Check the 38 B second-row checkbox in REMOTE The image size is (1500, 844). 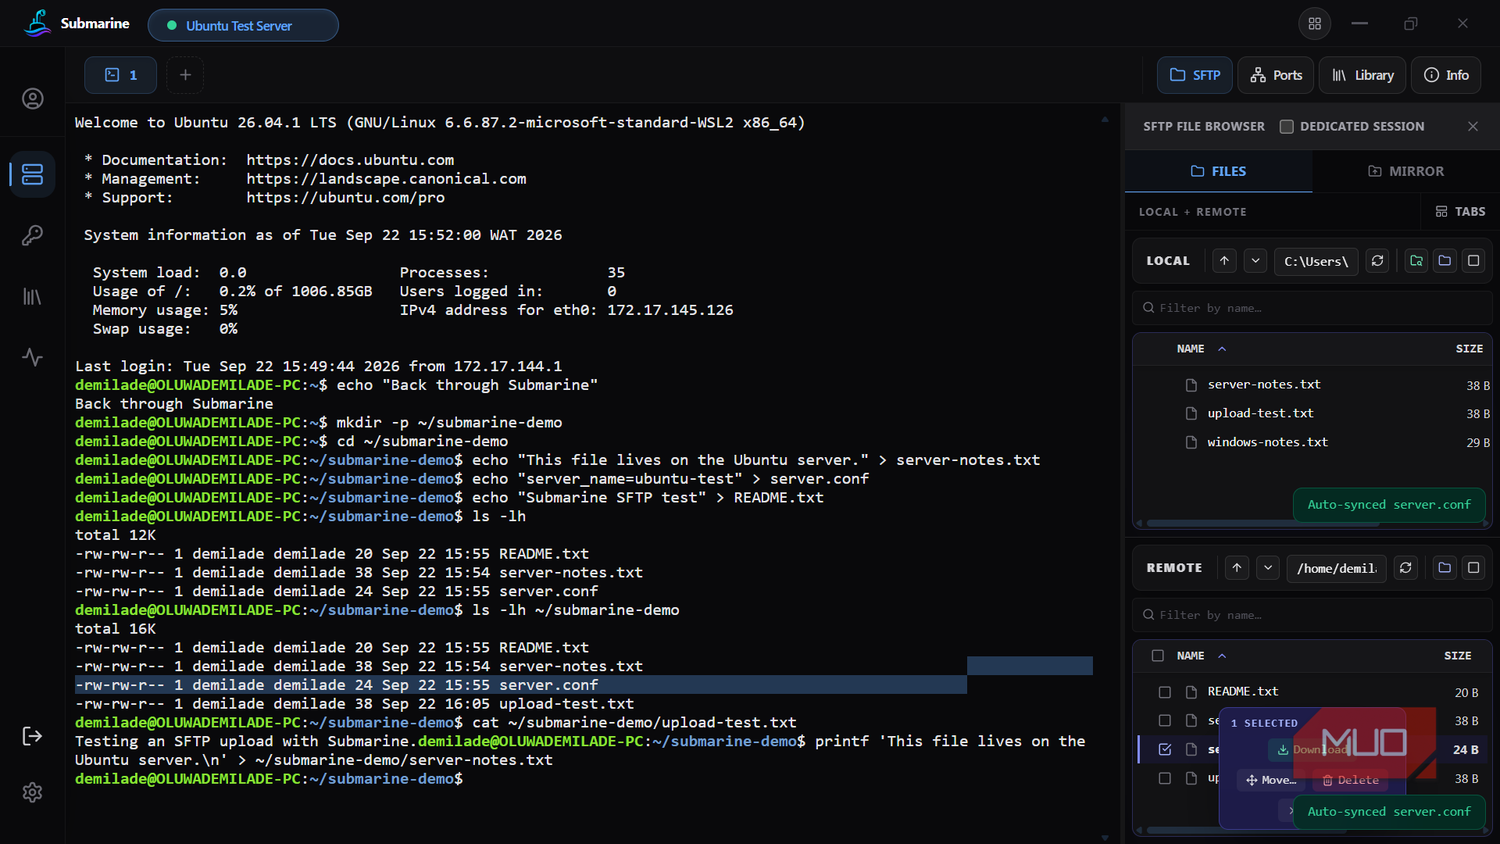pos(1165,721)
